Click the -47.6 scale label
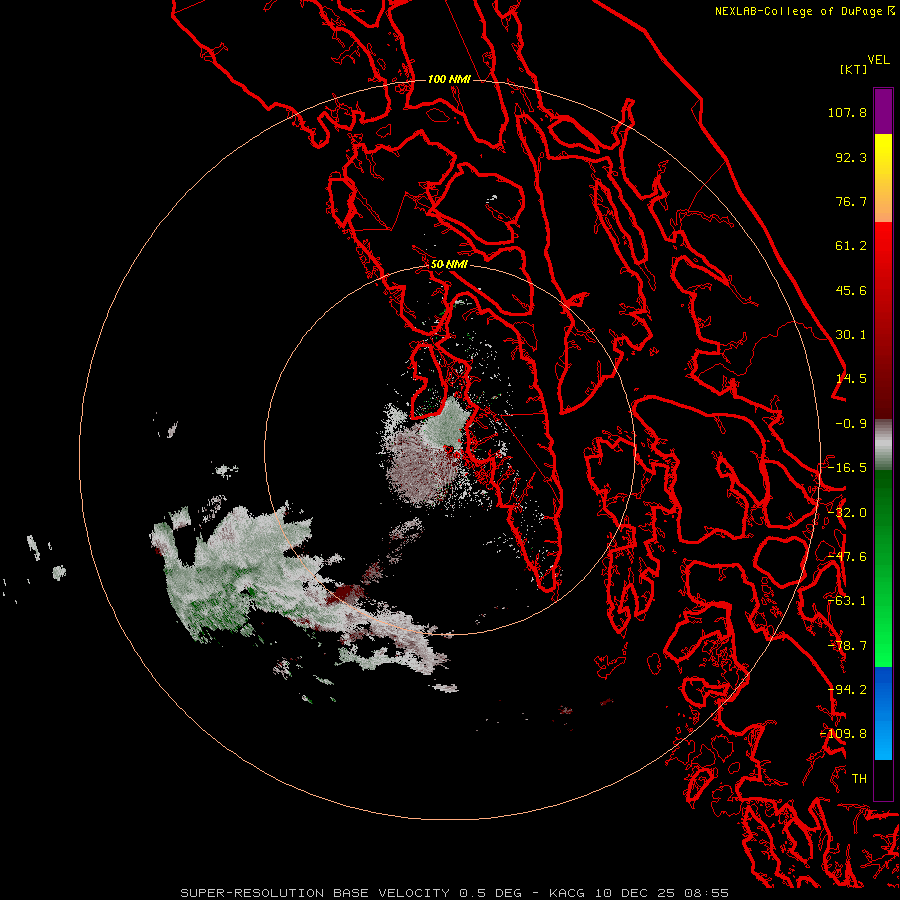The height and width of the screenshot is (900, 900). pyautogui.click(x=847, y=557)
